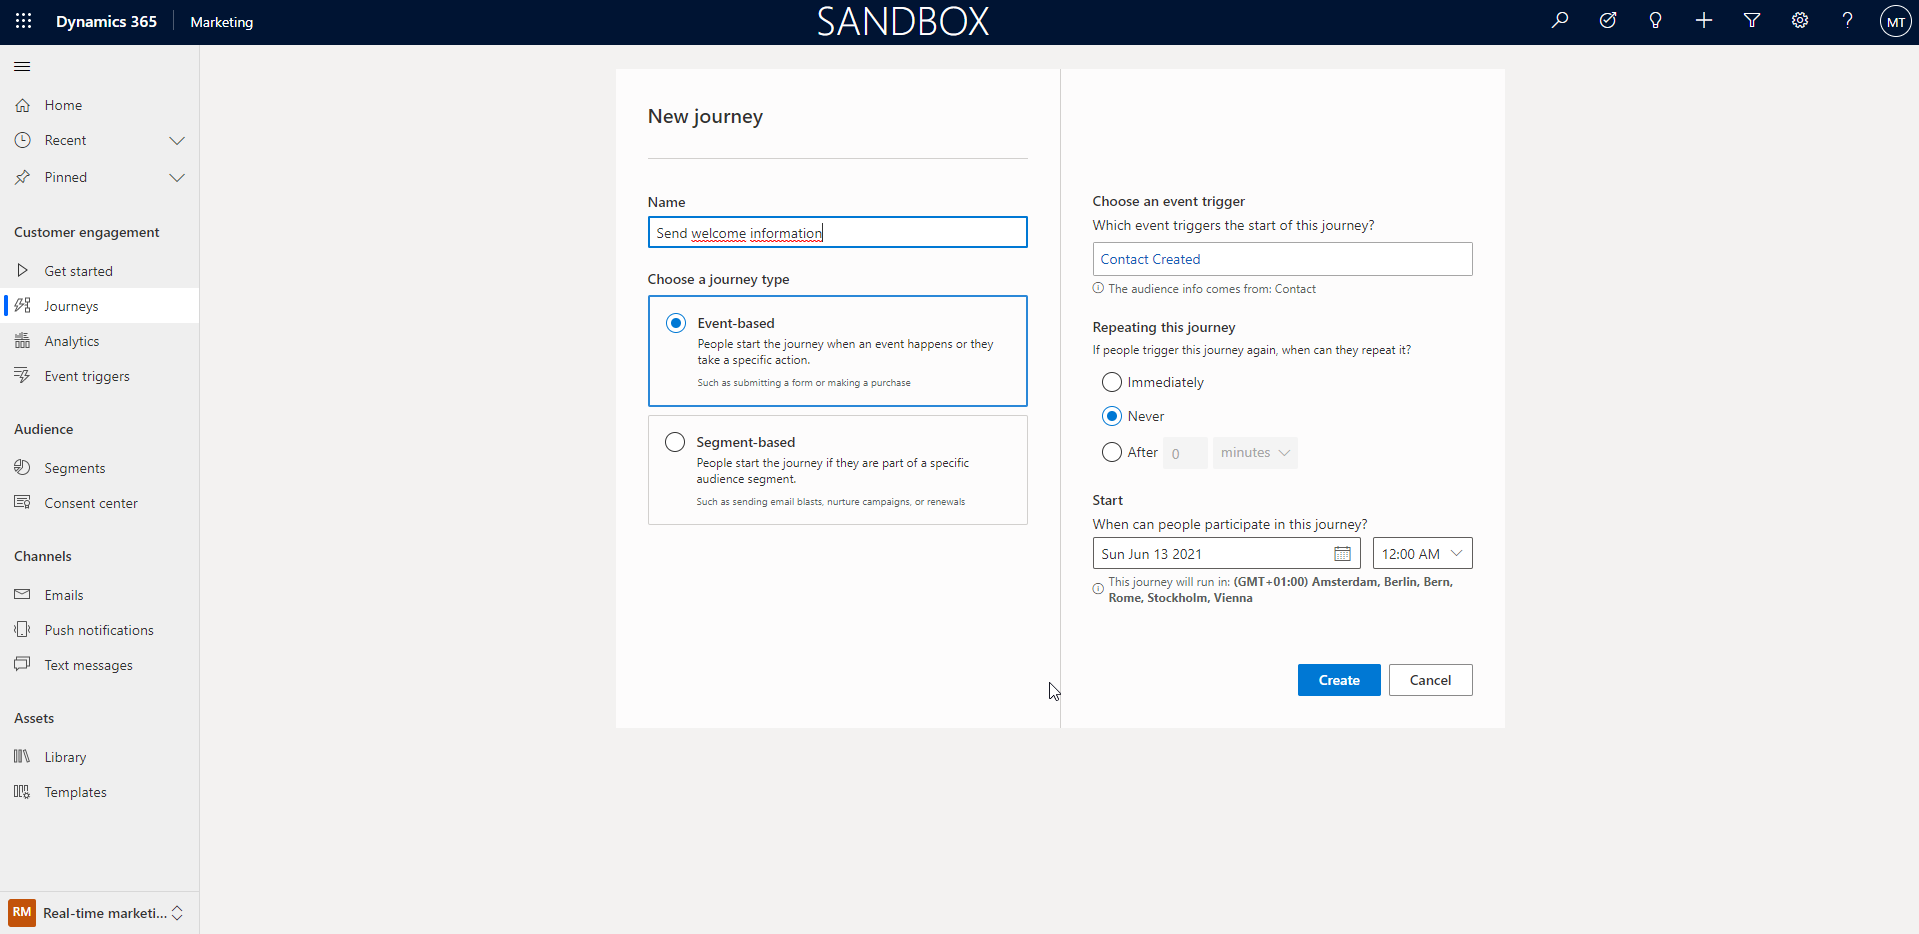Click the plus icon to create new record
The width and height of the screenshot is (1919, 934).
[1703, 21]
